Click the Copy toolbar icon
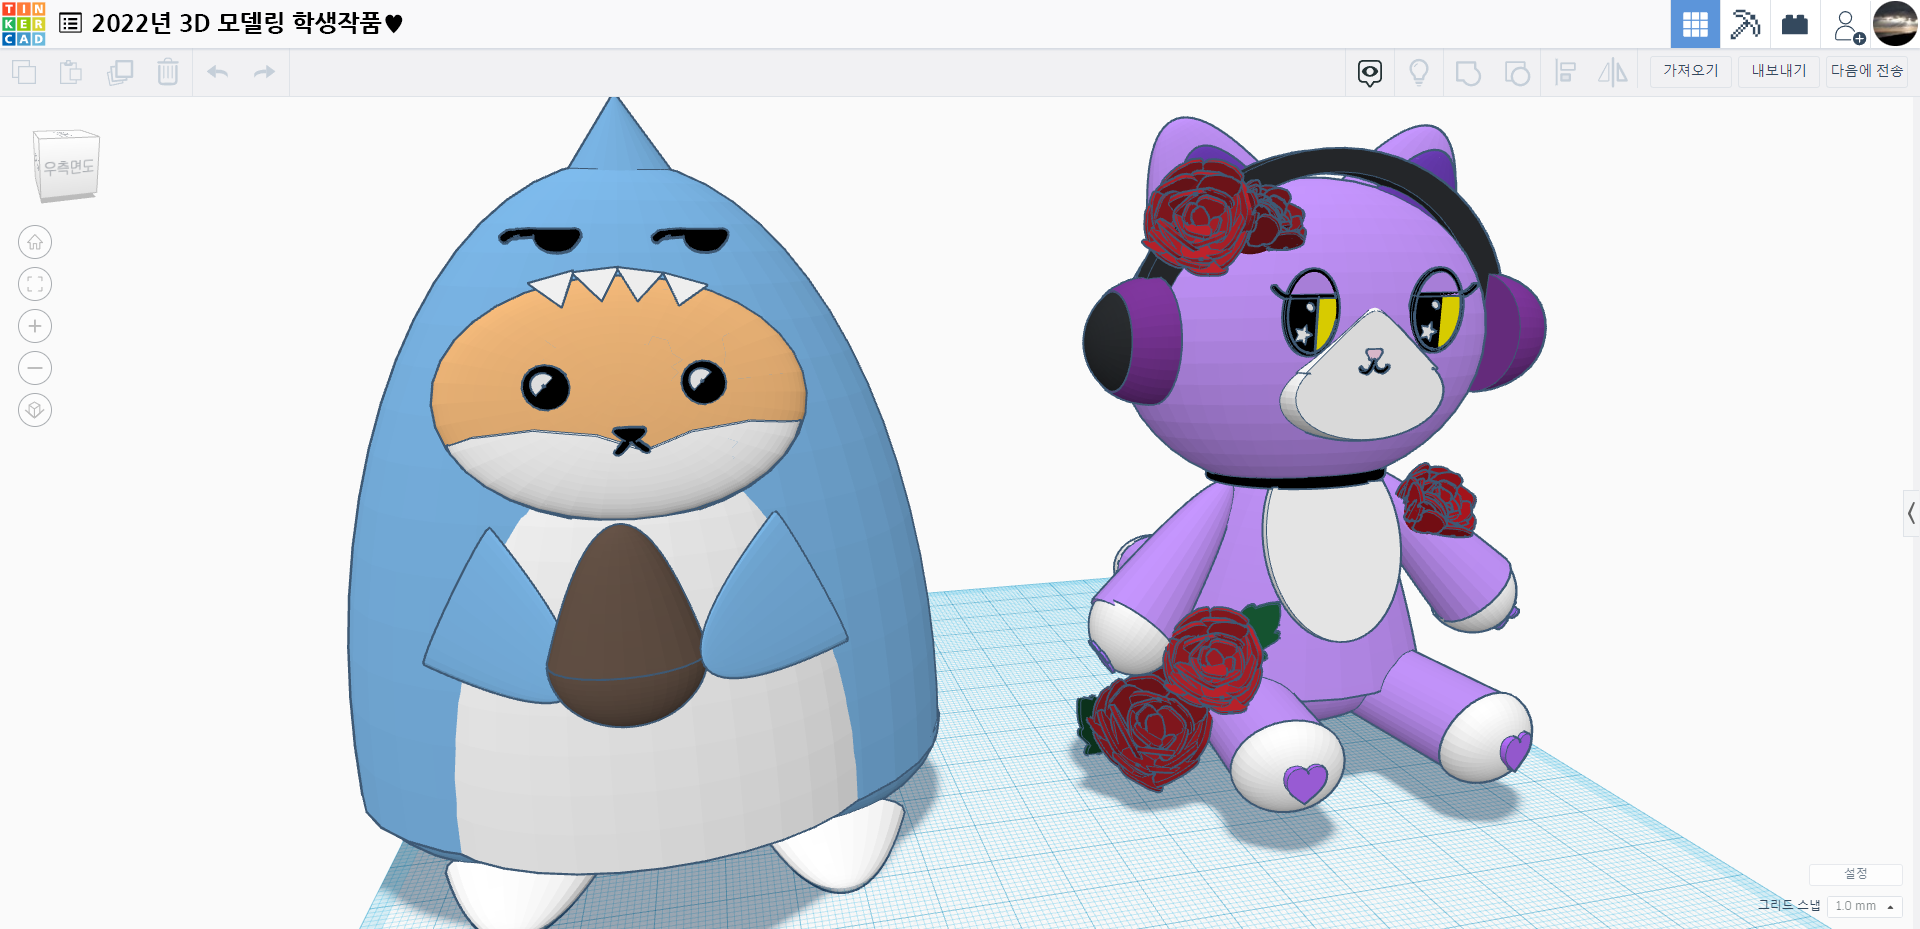 tap(24, 72)
